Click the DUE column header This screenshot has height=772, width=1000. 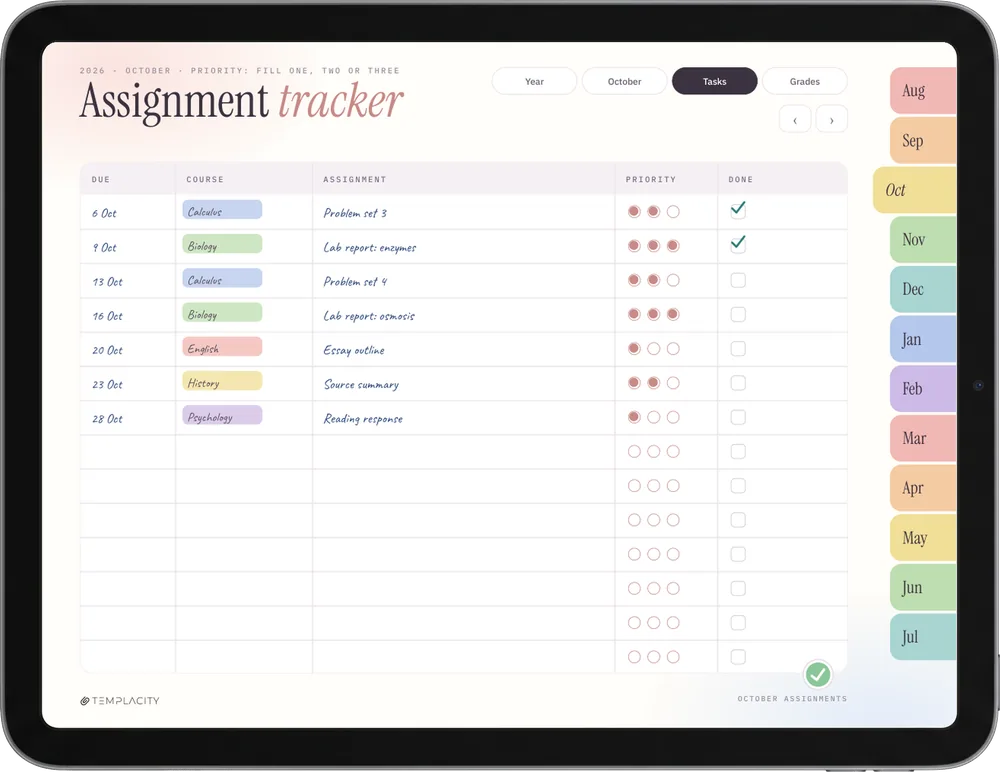[101, 179]
